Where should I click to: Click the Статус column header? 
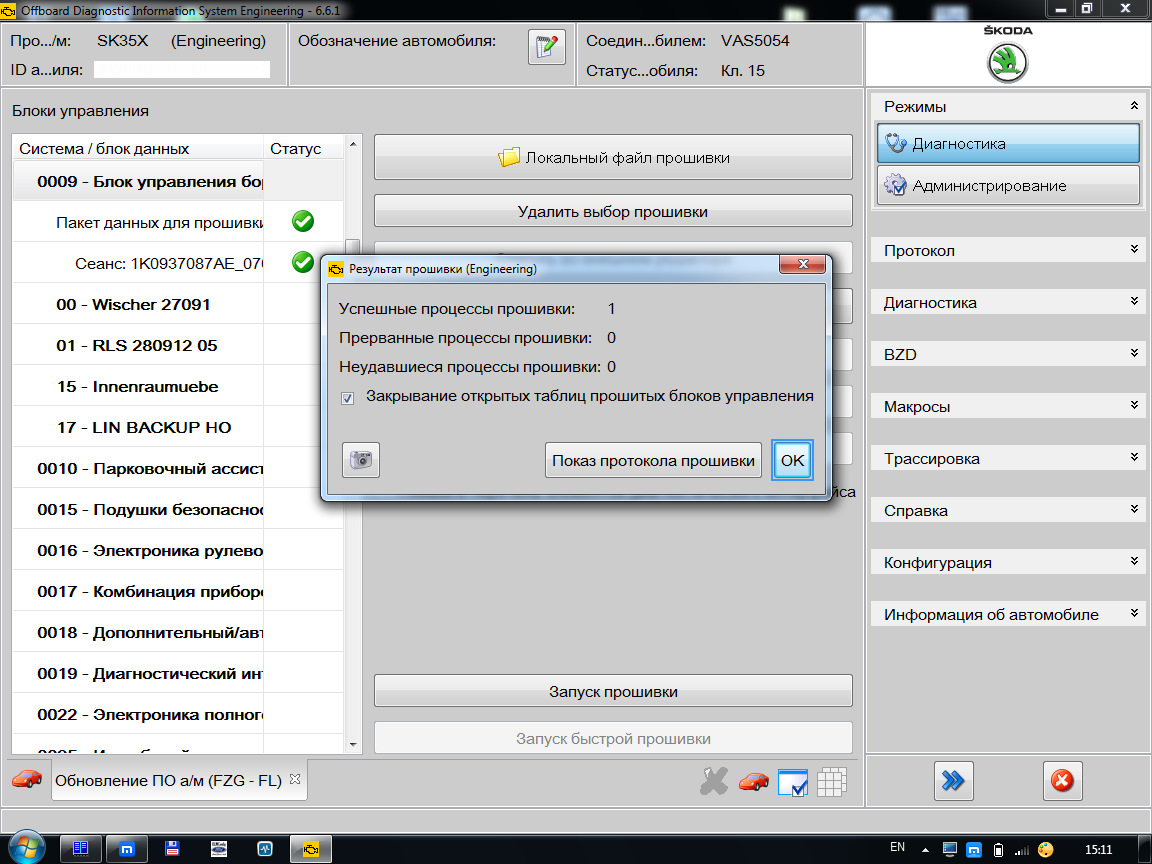[x=303, y=148]
